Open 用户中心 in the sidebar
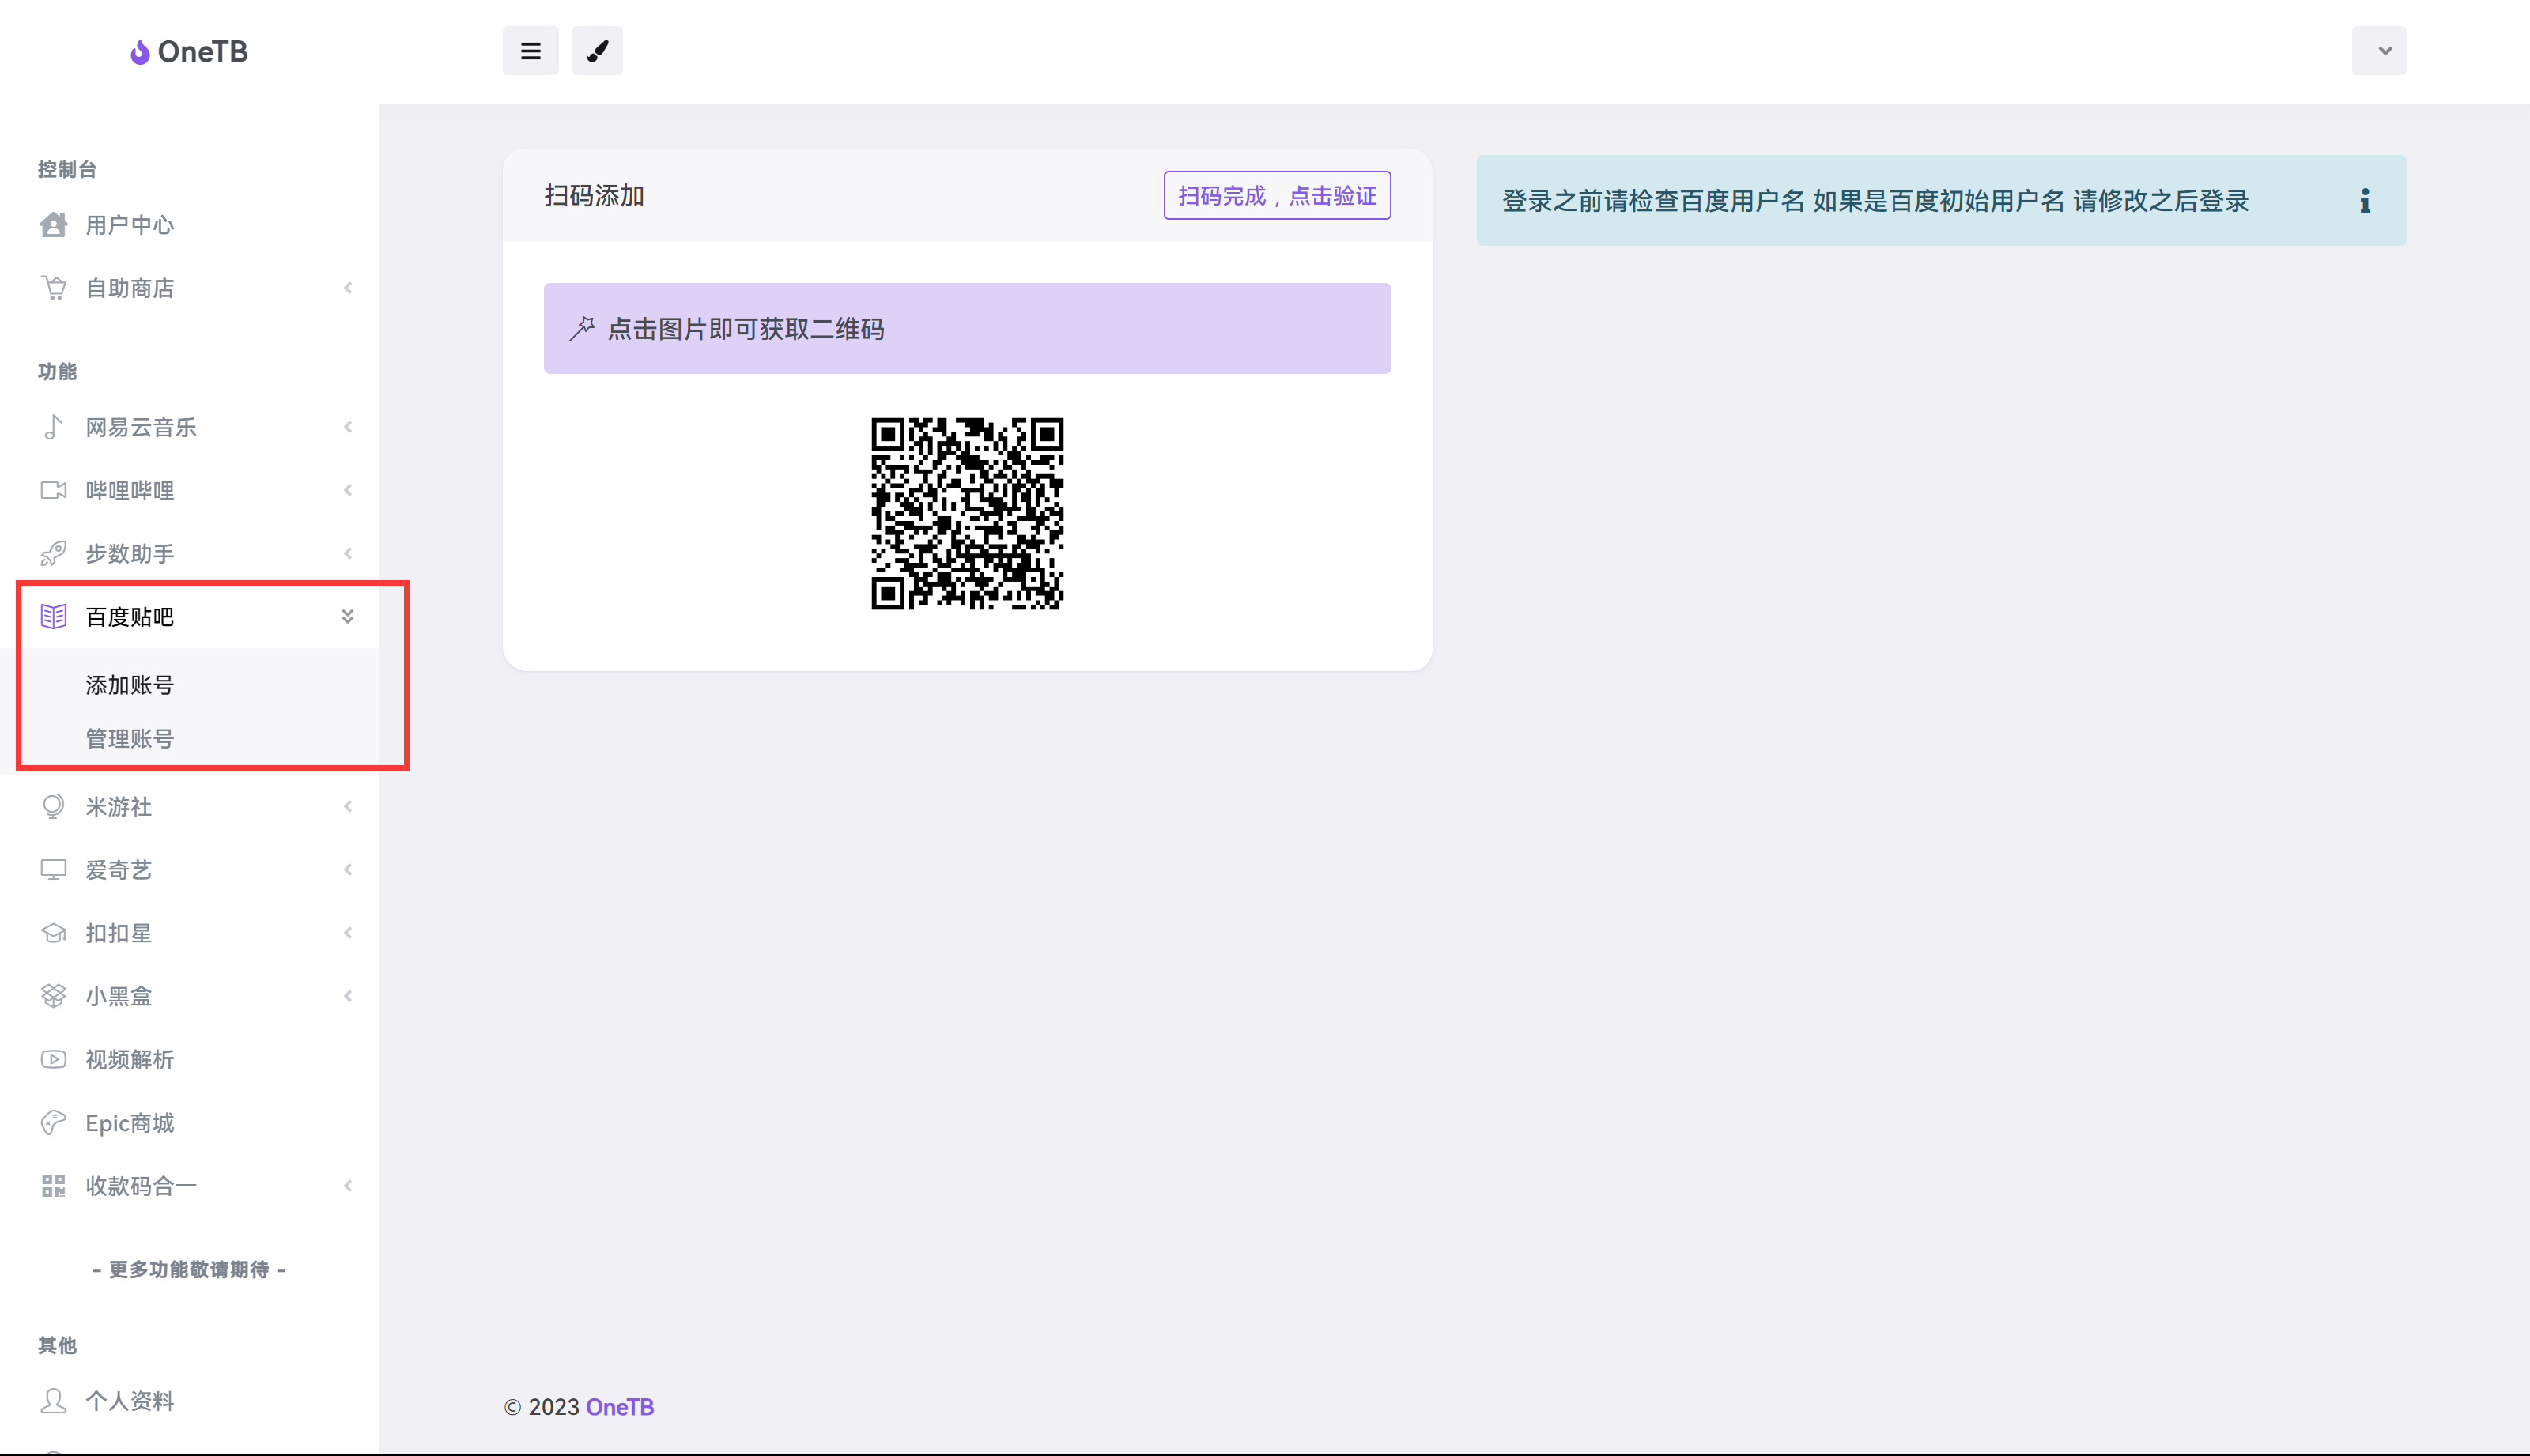Image resolution: width=2530 pixels, height=1456 pixels. tap(129, 225)
